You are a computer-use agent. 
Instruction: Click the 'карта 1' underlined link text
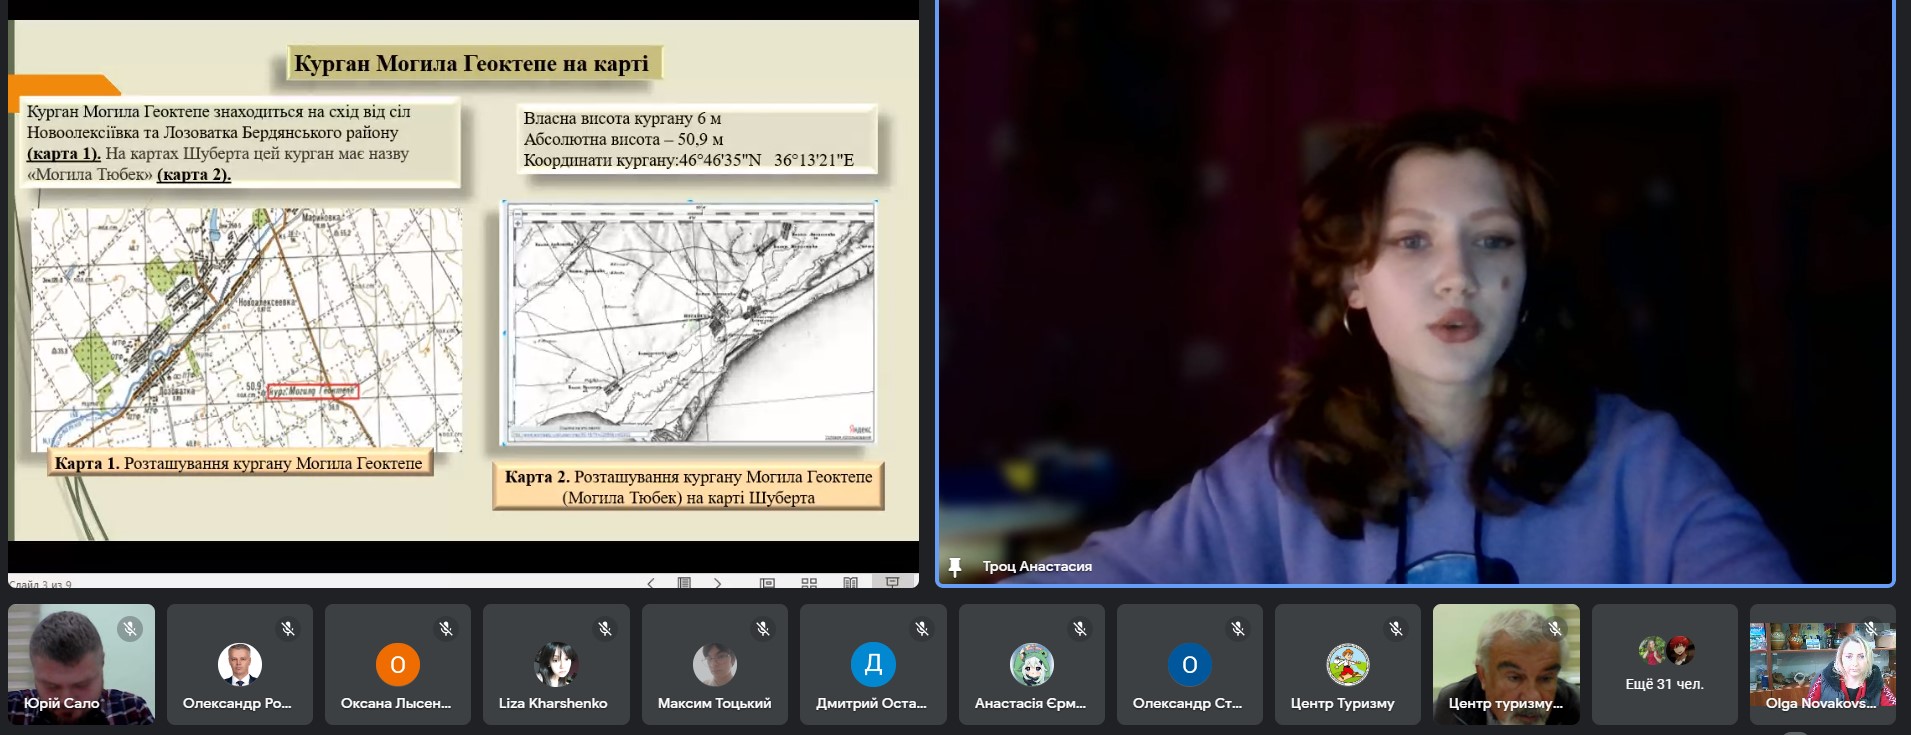[x=63, y=154]
